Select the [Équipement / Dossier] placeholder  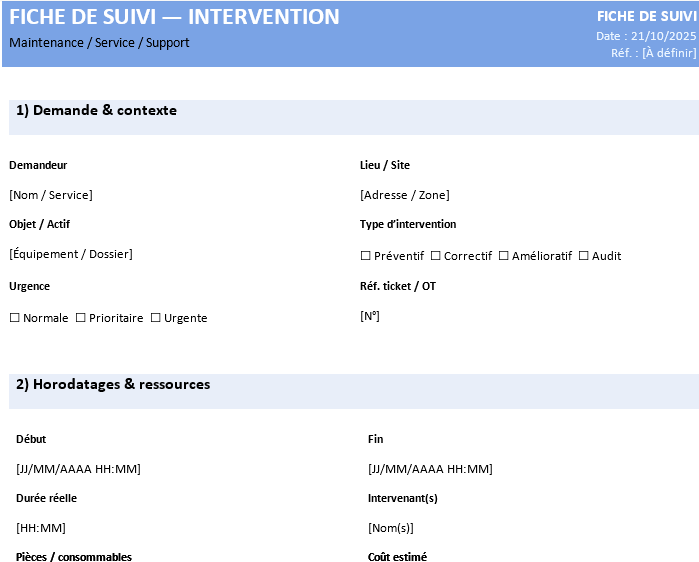70,254
